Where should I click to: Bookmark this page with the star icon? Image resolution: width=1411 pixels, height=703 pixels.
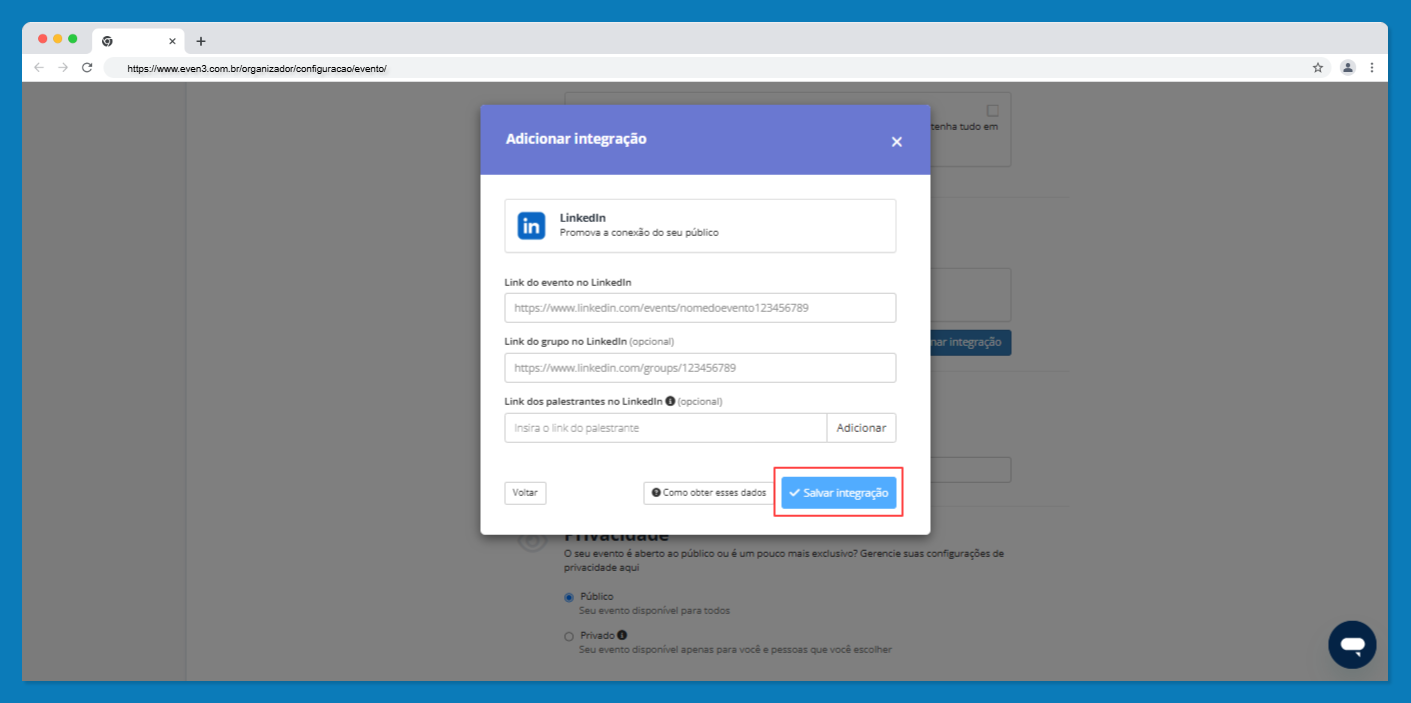(1318, 68)
